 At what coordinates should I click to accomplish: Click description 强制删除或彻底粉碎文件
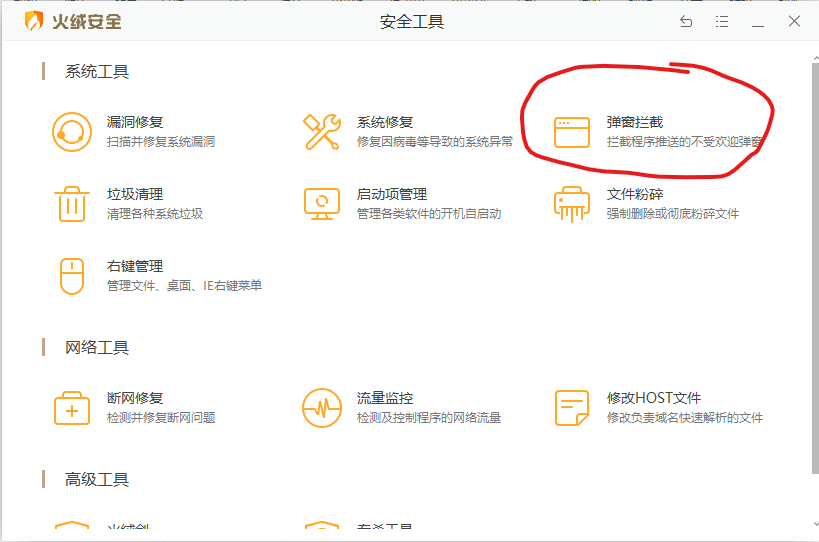pyautogui.click(x=673, y=214)
